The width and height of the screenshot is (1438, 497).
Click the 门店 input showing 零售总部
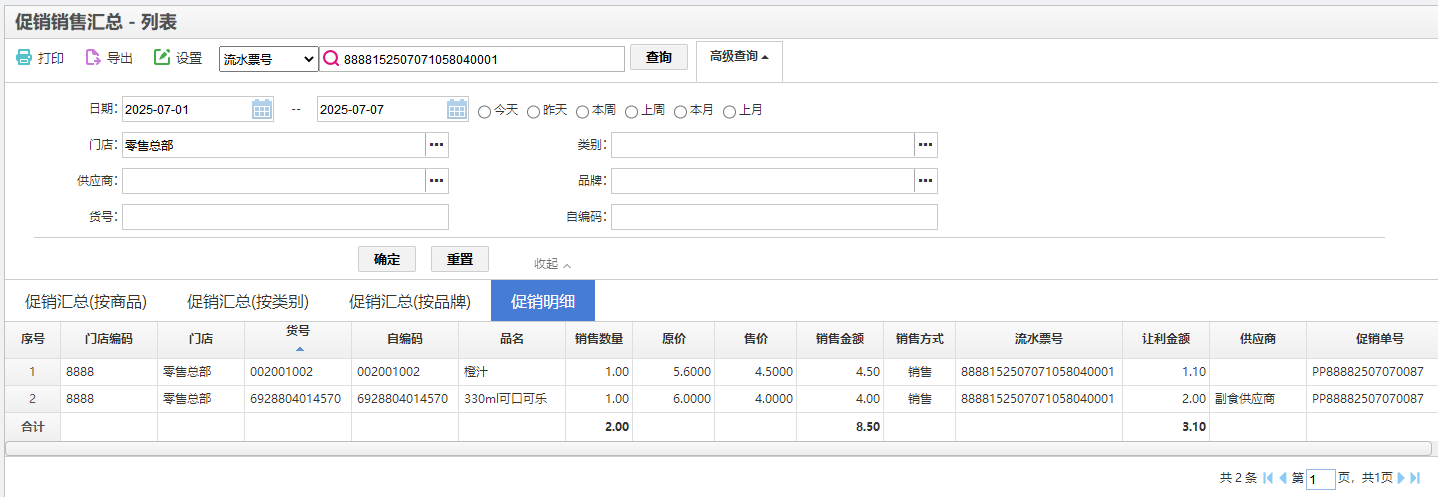coord(274,145)
